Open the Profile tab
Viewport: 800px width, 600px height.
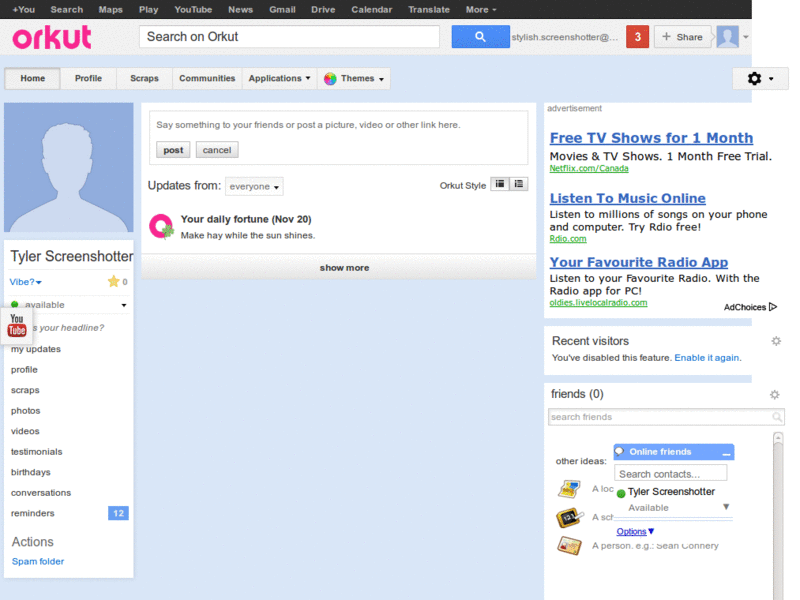pyautogui.click(x=88, y=79)
